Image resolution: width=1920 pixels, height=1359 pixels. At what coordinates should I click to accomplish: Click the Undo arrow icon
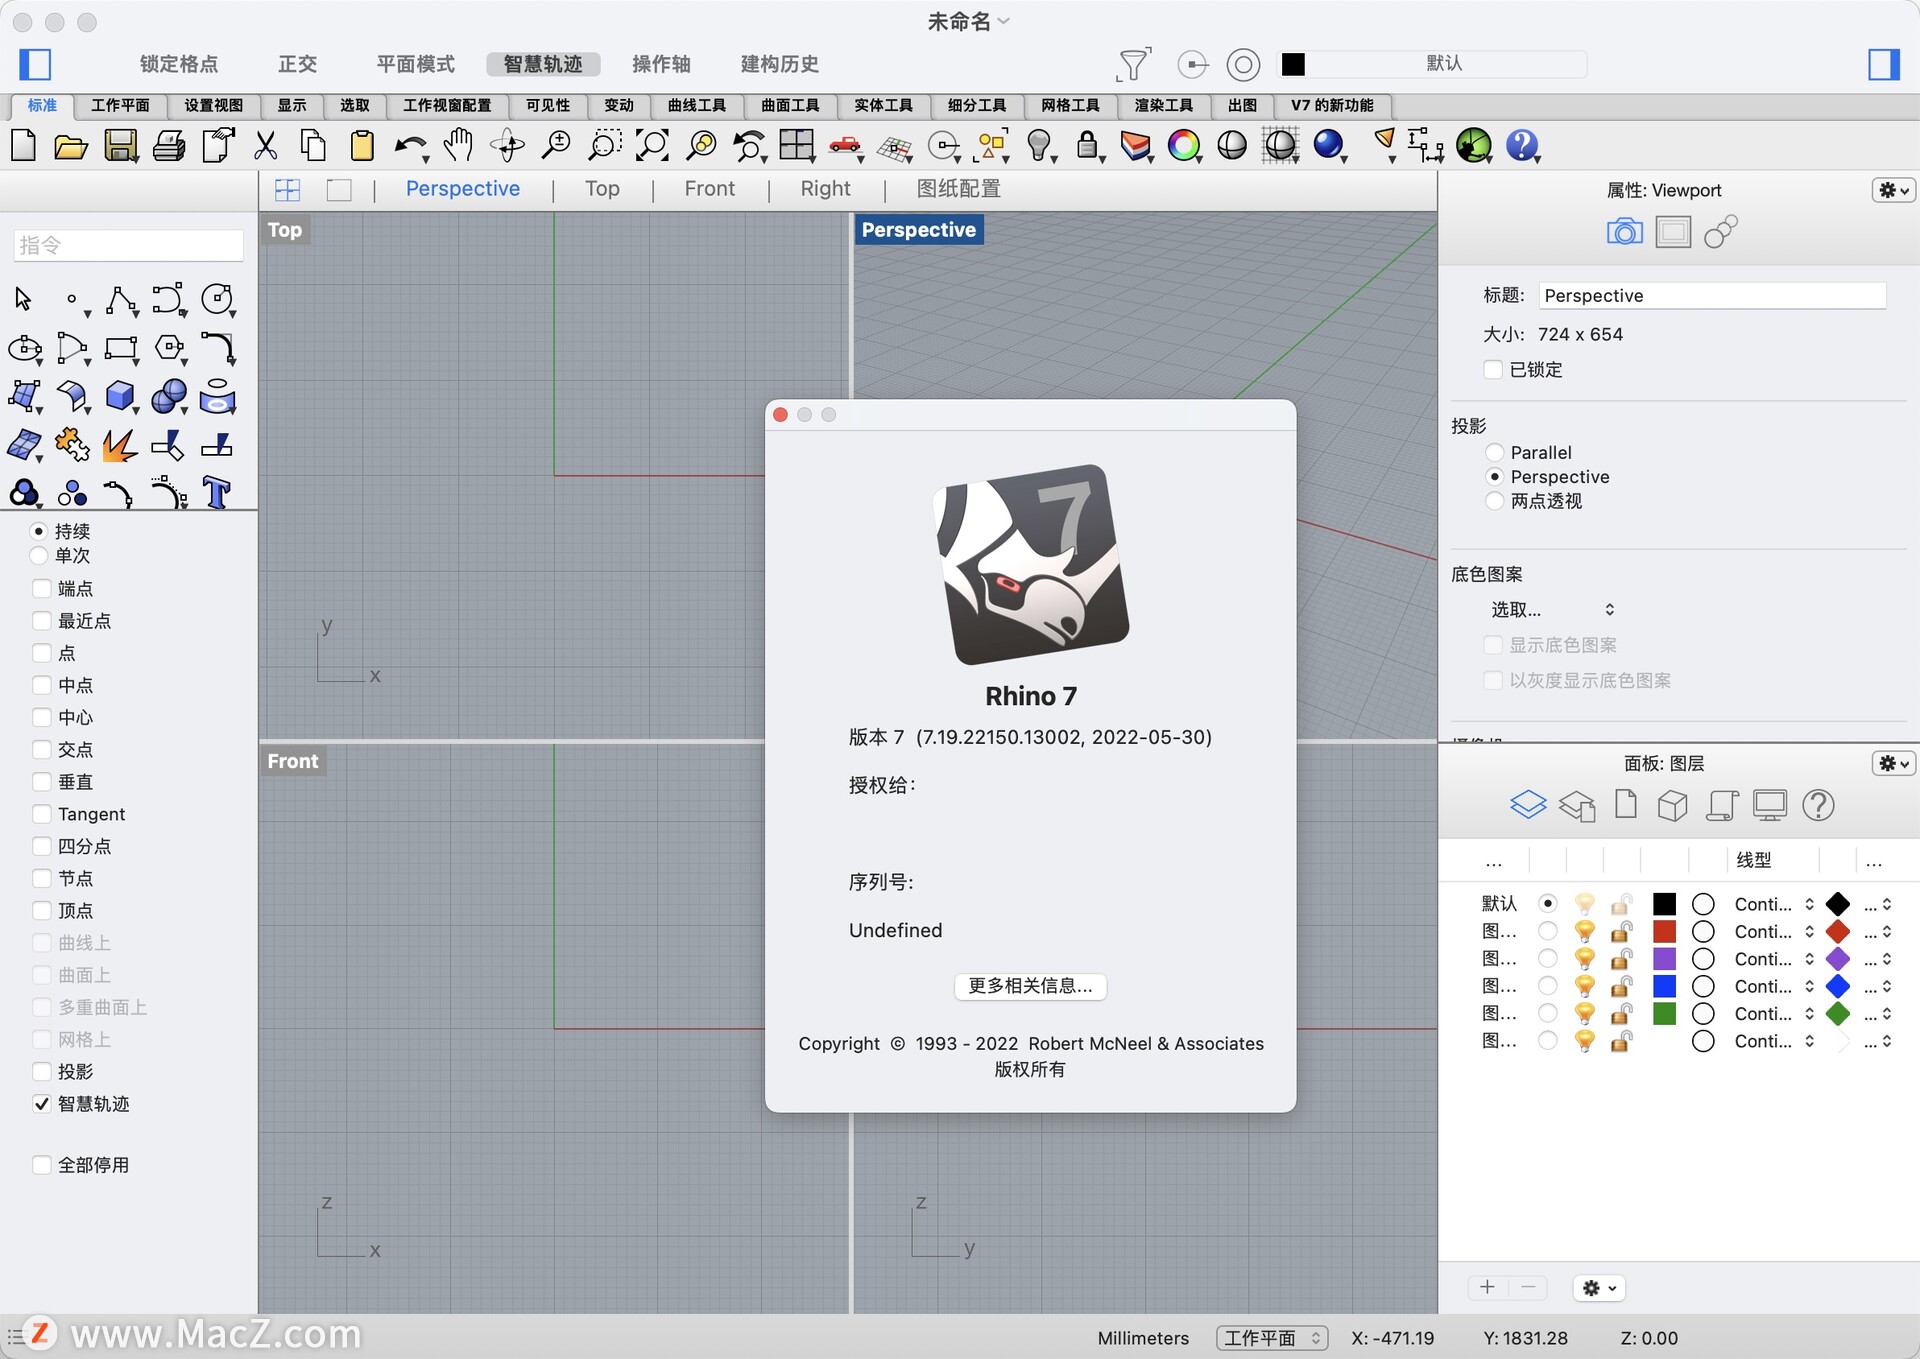click(x=409, y=146)
